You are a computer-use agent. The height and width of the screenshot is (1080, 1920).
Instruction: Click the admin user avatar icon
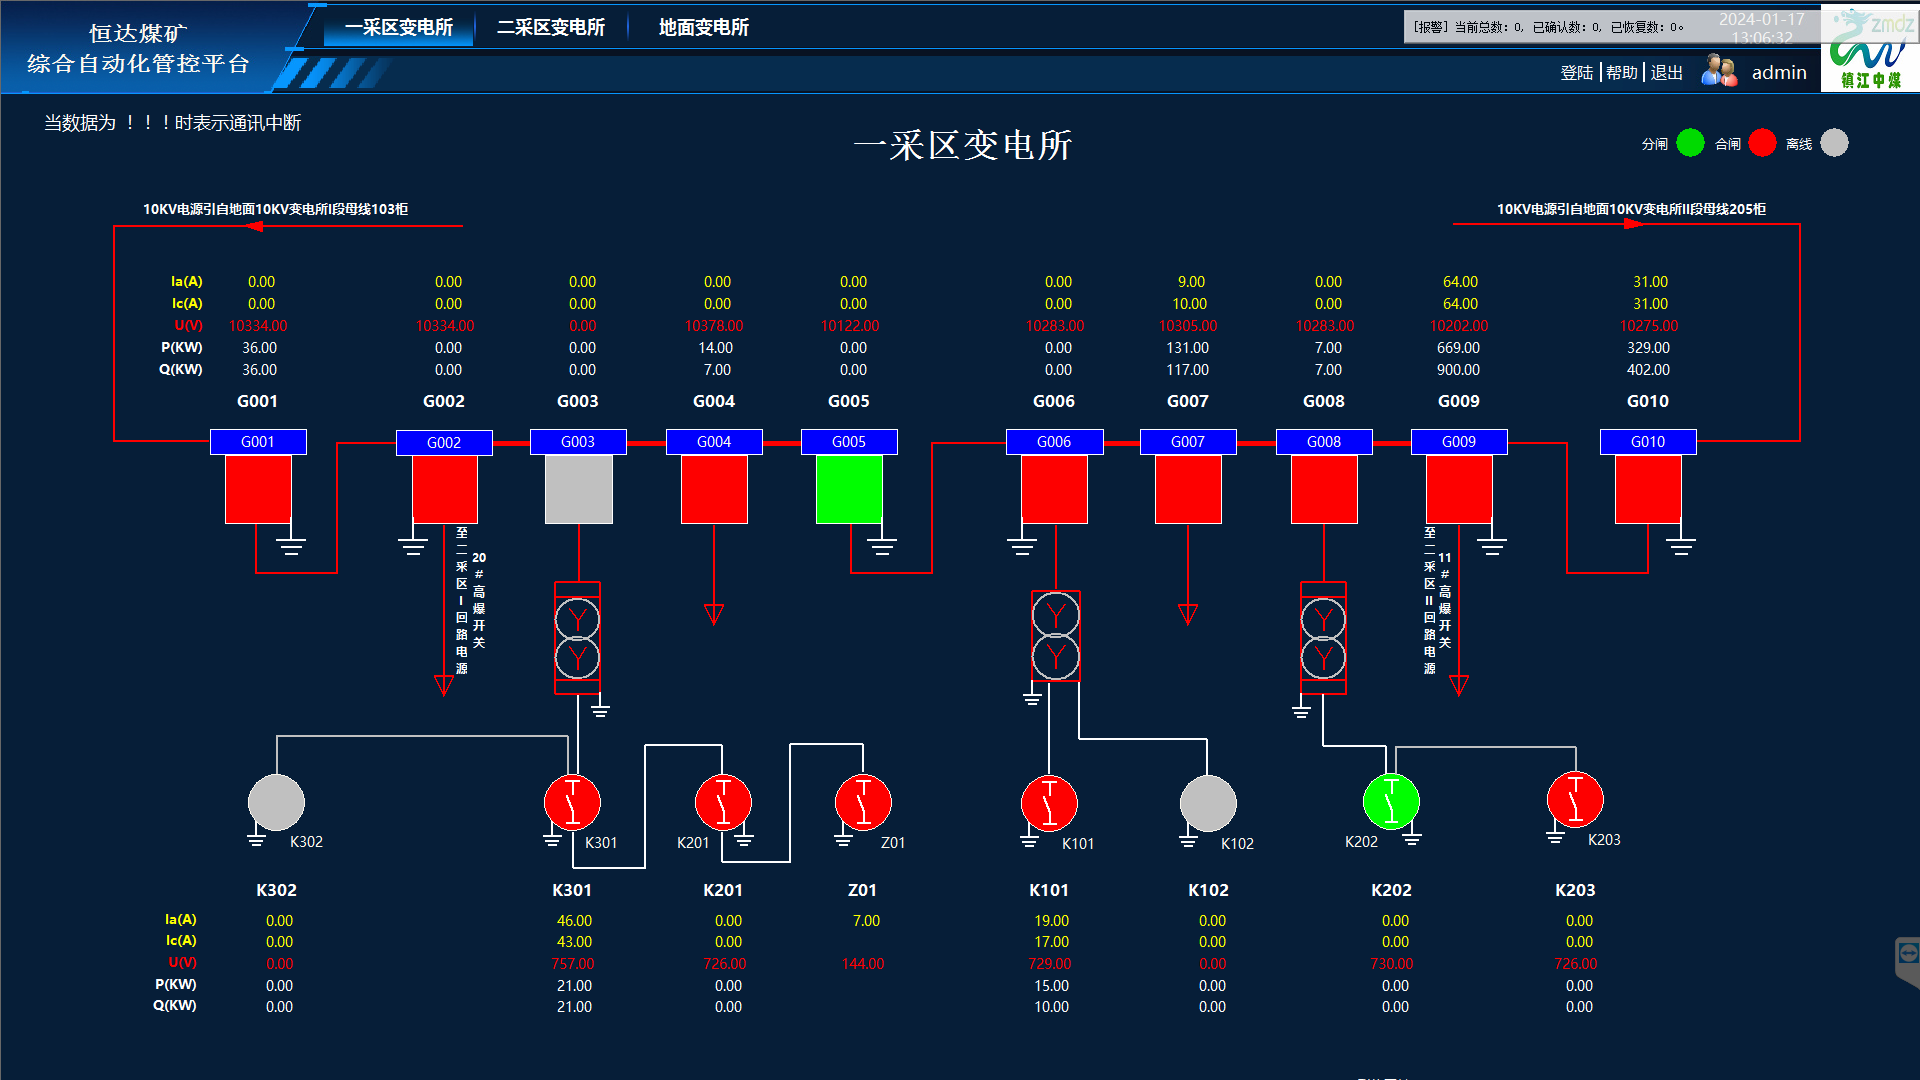coord(1718,71)
